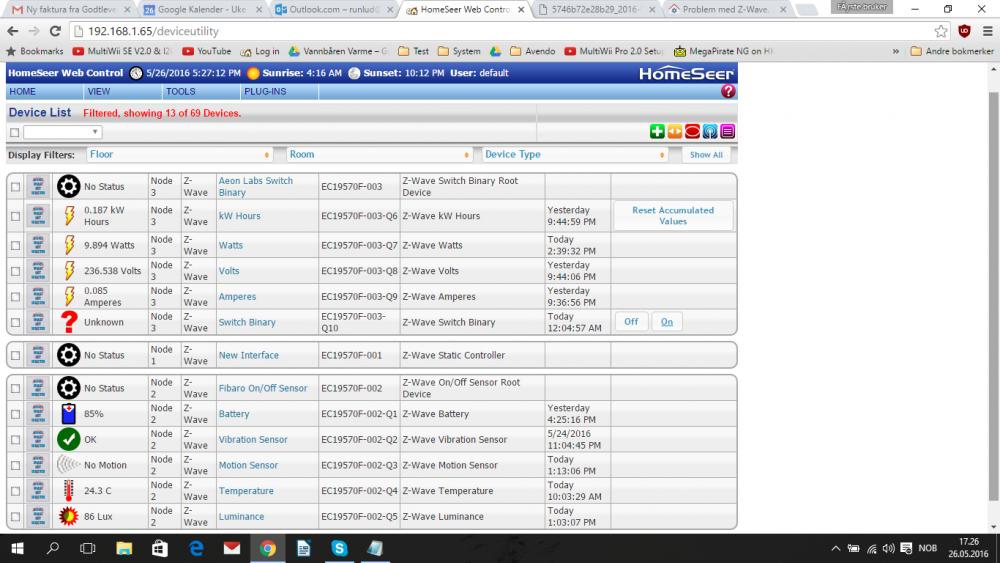Open the Floor filter dropdown
The image size is (1000, 563).
(179, 155)
